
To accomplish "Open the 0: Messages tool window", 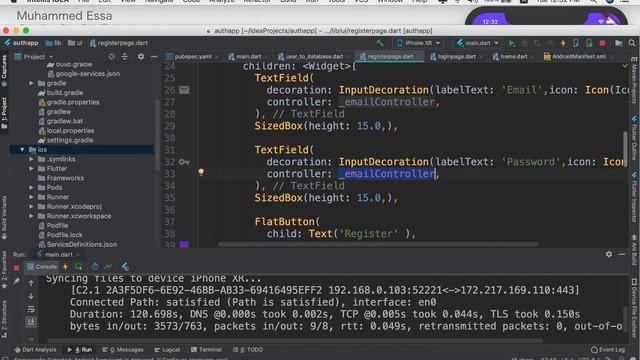I will point(123,350).
